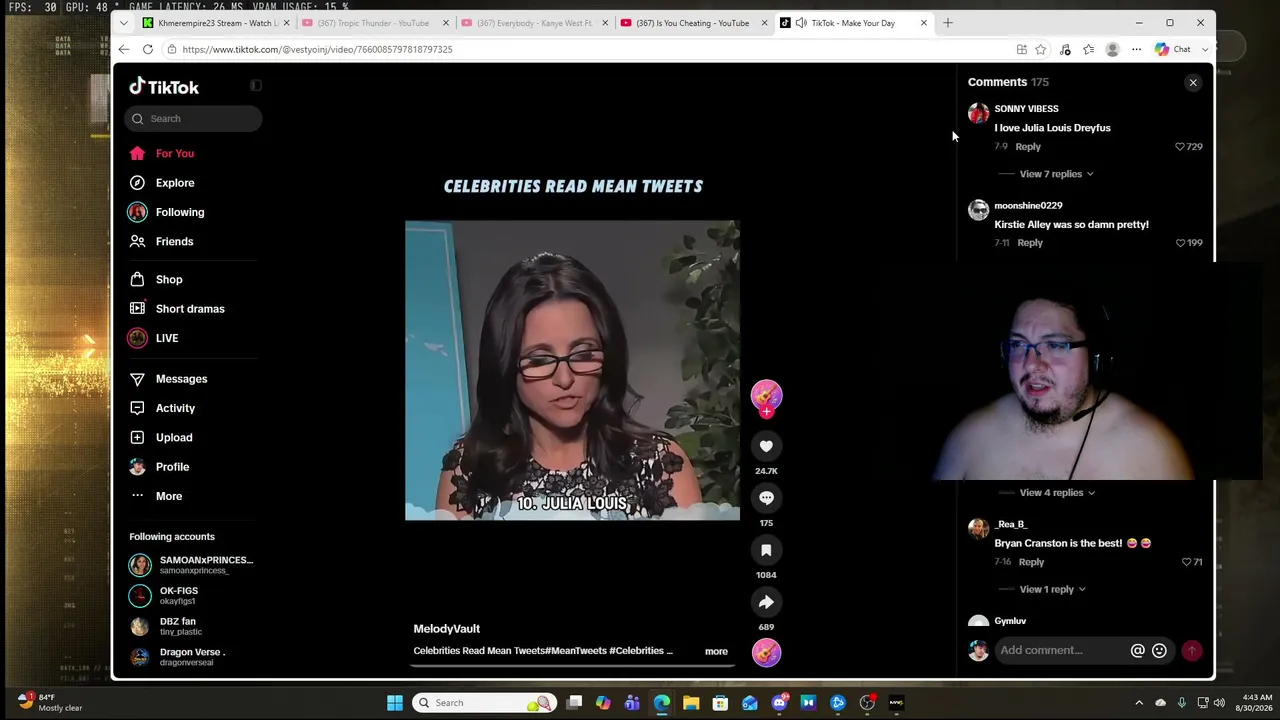
Task: Open the emoji picker in comment box
Action: (1159, 651)
